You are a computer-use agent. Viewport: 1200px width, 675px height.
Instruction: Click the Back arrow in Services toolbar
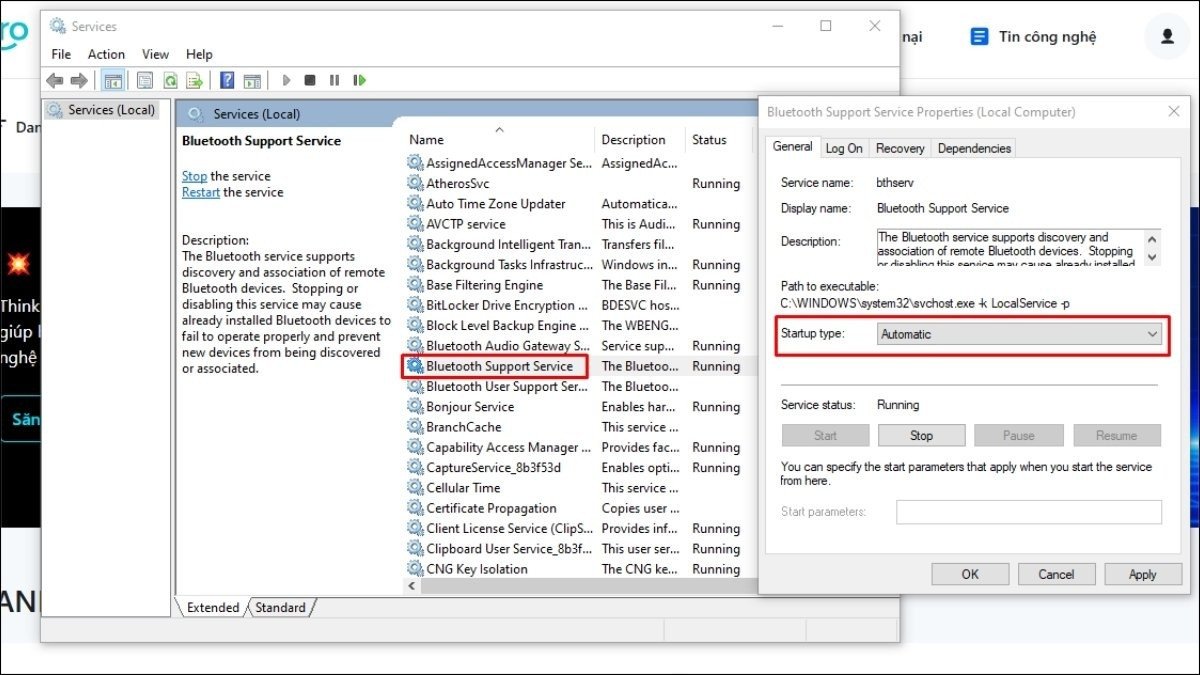pos(54,81)
